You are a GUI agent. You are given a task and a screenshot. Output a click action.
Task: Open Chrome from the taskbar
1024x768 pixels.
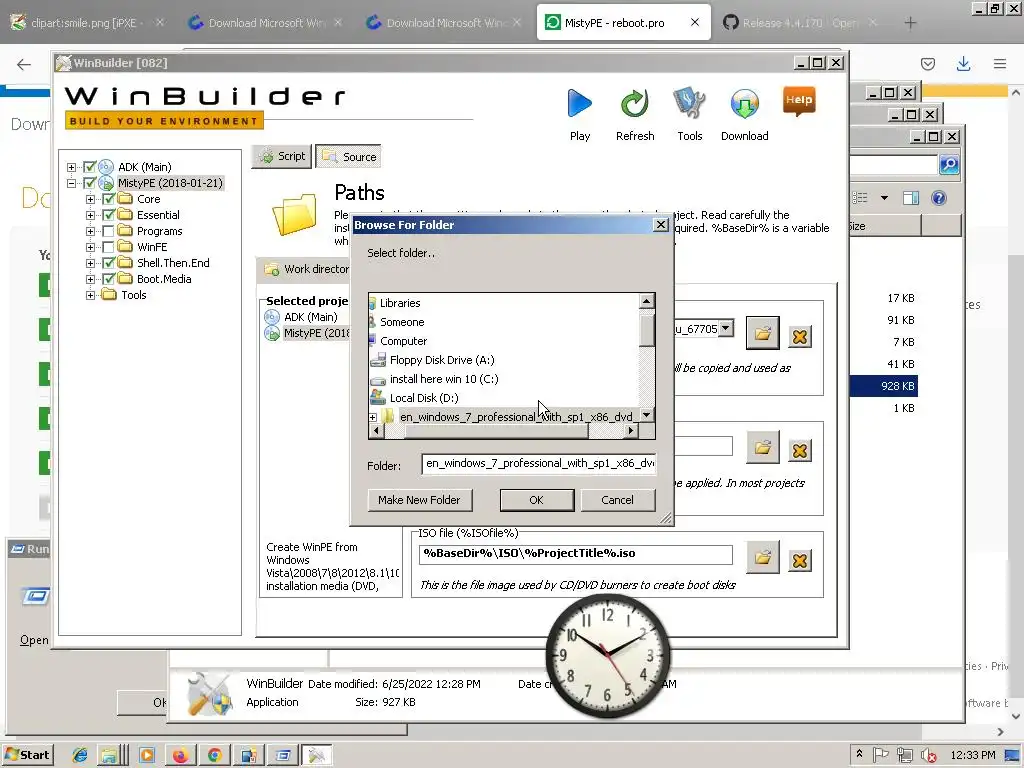click(x=214, y=756)
